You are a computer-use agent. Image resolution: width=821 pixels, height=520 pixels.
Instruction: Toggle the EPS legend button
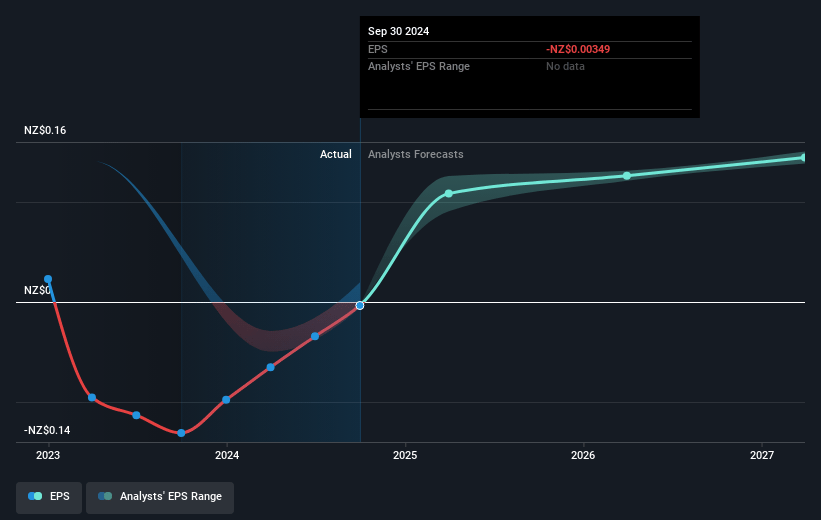[x=49, y=497]
